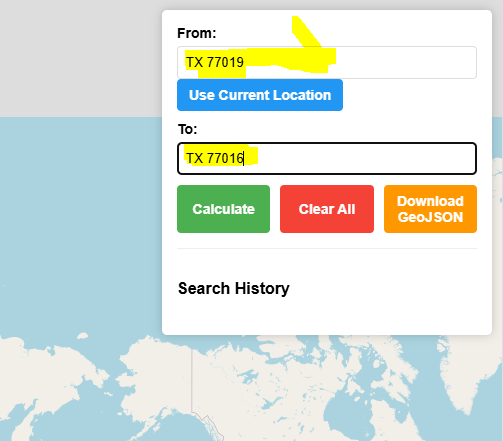Click the Search History heading
The width and height of the screenshot is (503, 441).
[x=234, y=288]
